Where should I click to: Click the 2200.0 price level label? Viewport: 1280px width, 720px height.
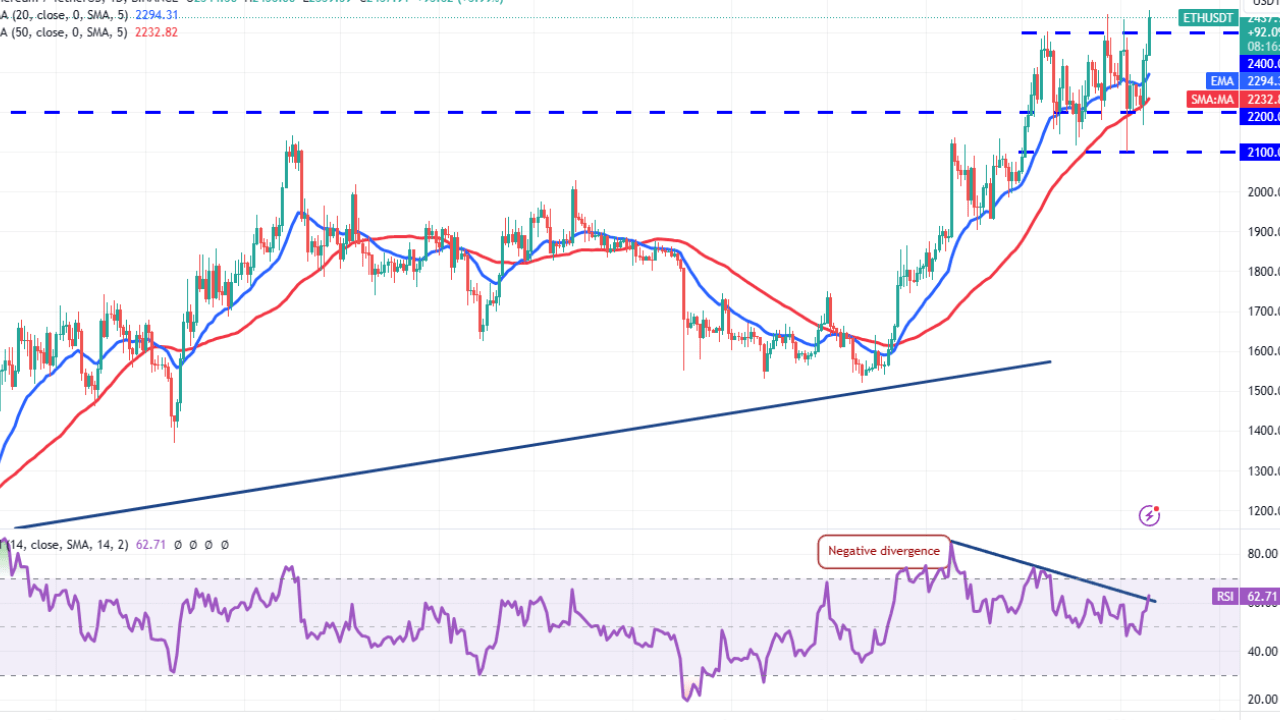(1260, 117)
